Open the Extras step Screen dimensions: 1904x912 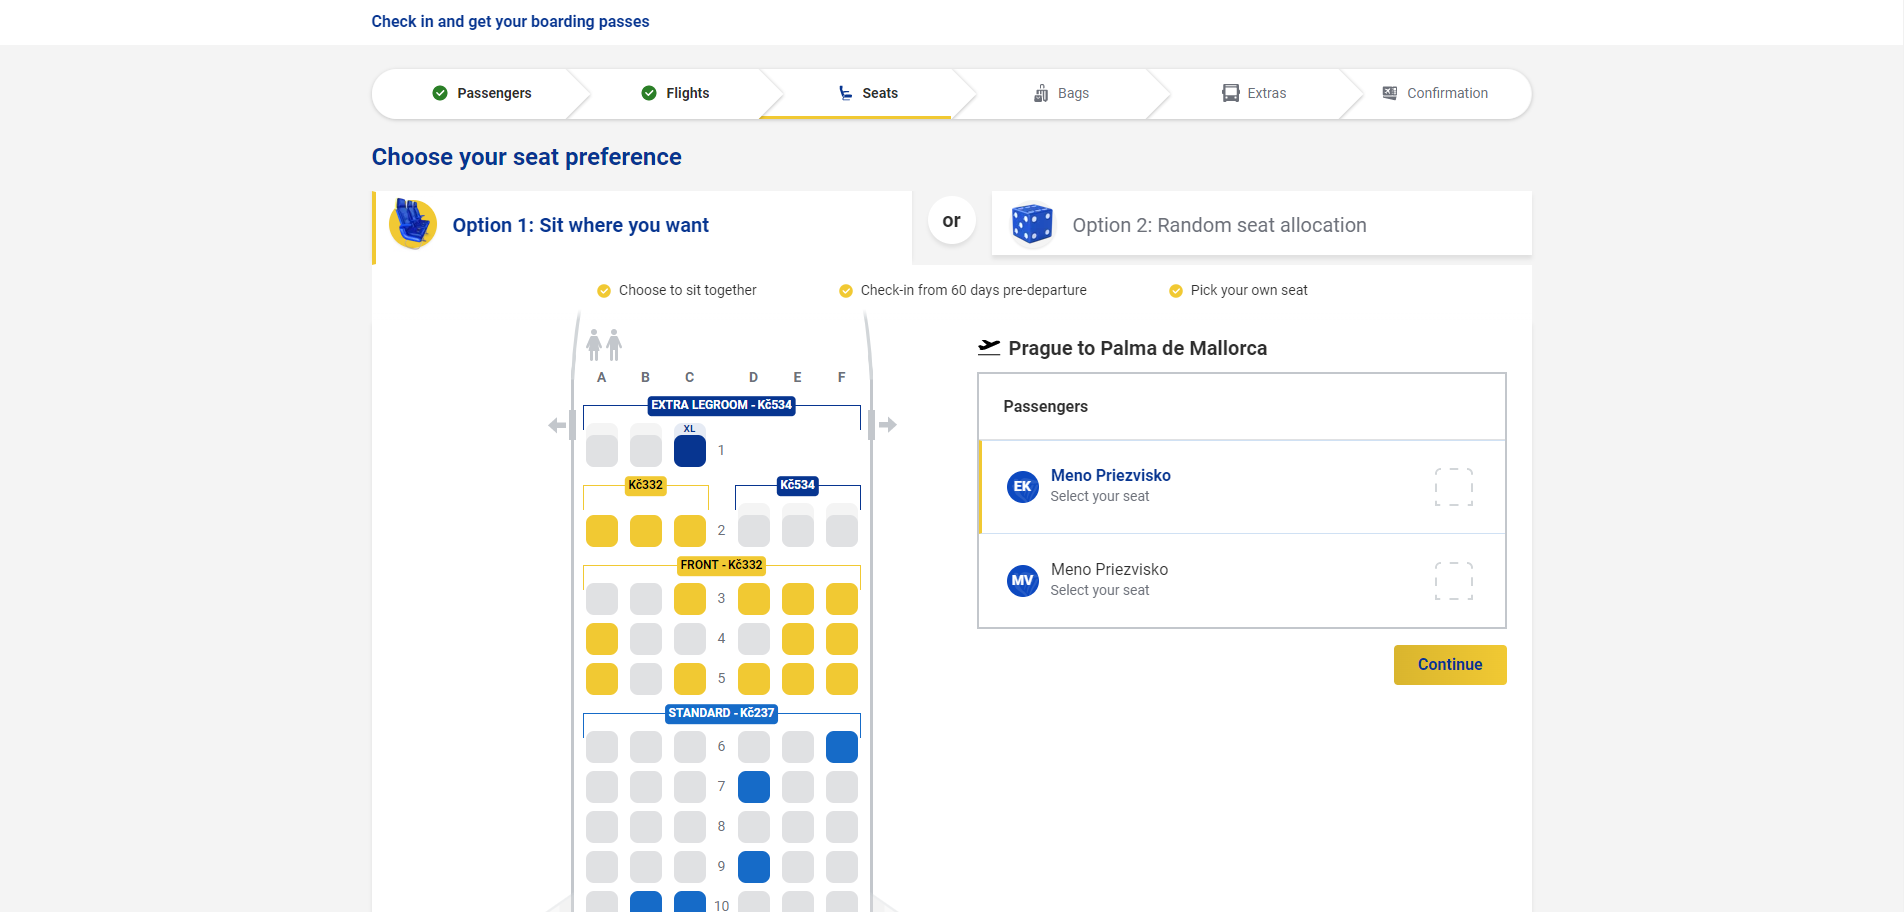(1254, 93)
